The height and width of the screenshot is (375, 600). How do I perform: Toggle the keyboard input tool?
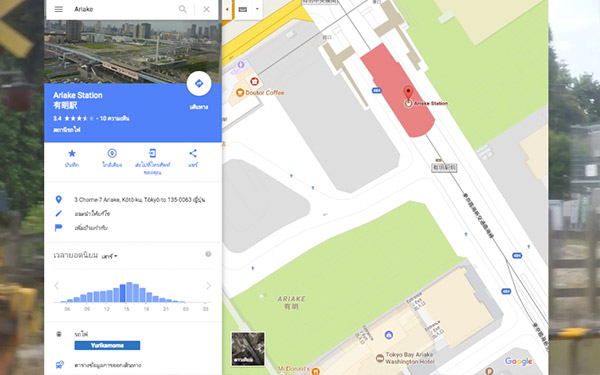click(x=243, y=9)
